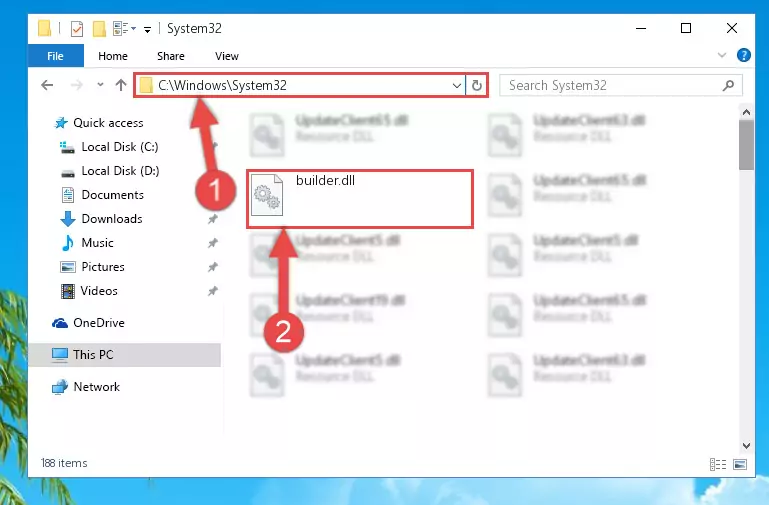Switch to Details view in status bar

718,464
